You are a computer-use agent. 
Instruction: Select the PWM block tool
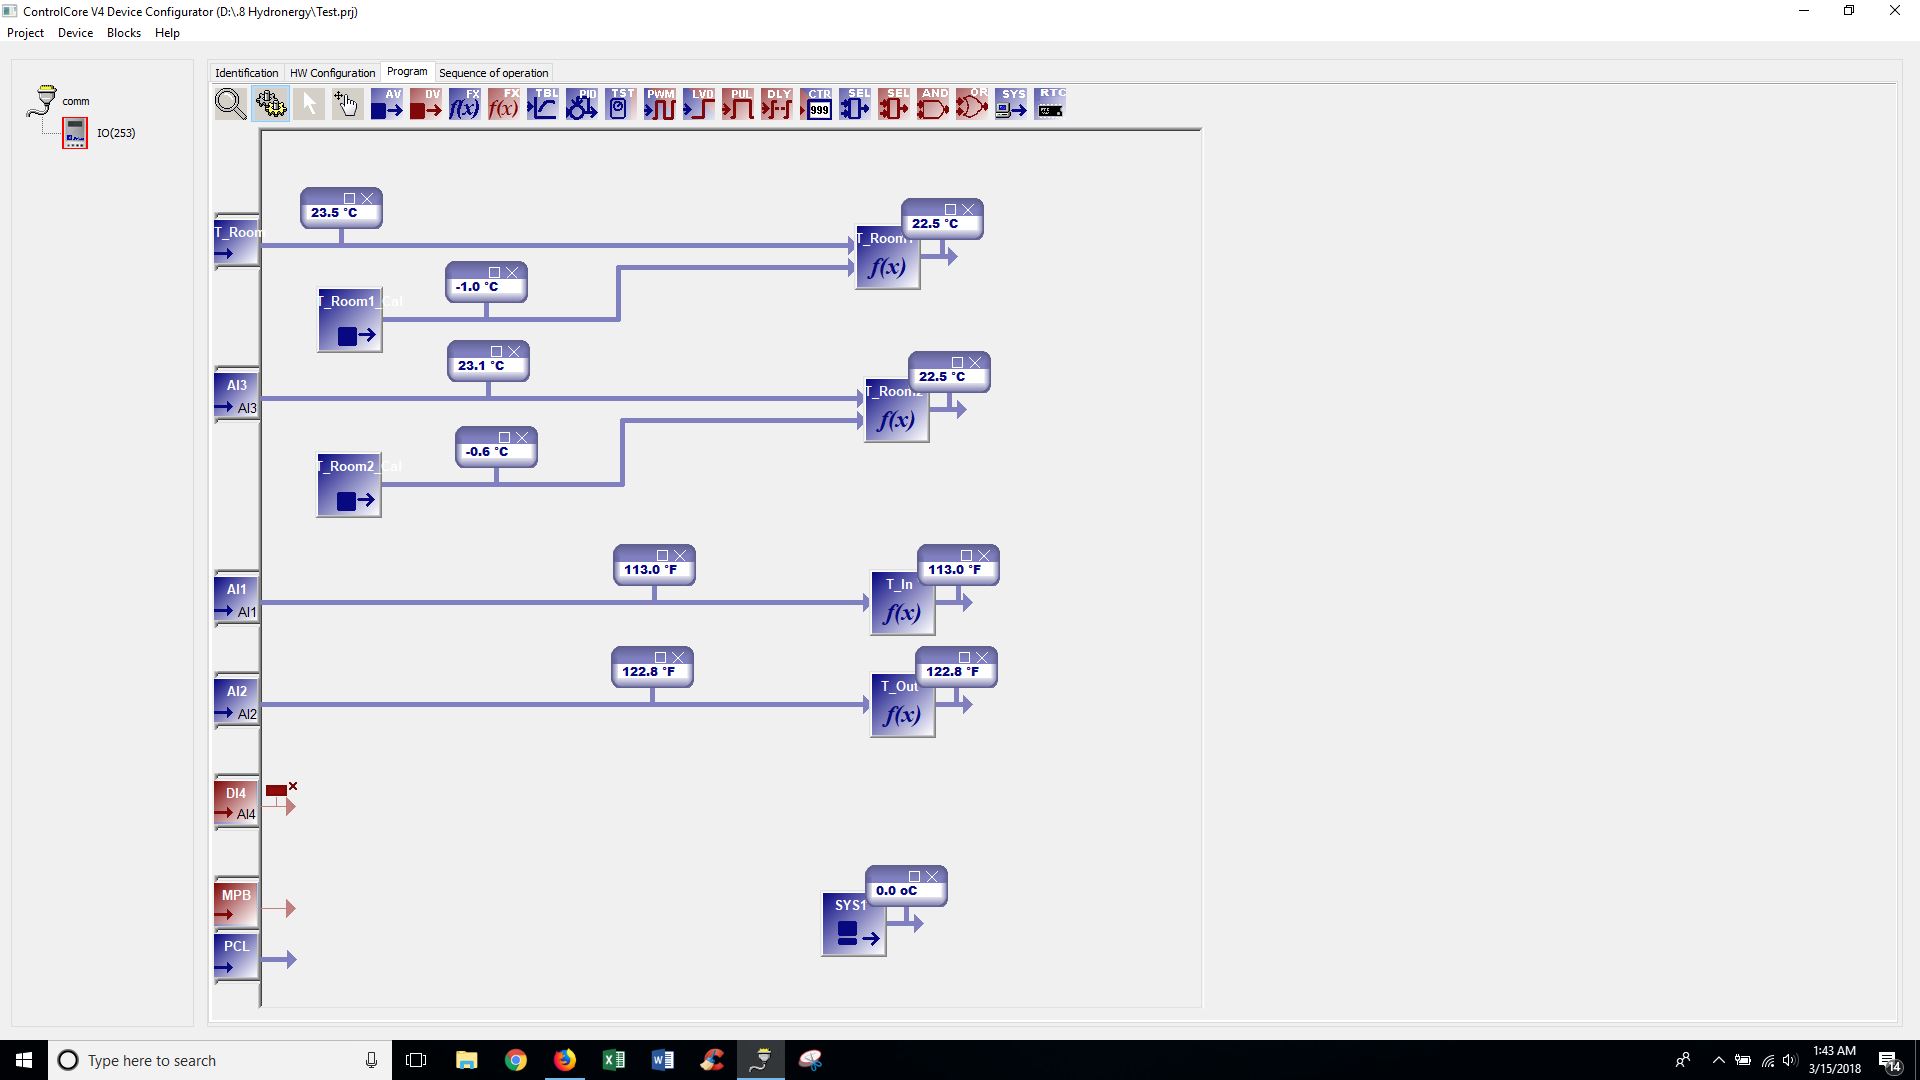coord(659,104)
